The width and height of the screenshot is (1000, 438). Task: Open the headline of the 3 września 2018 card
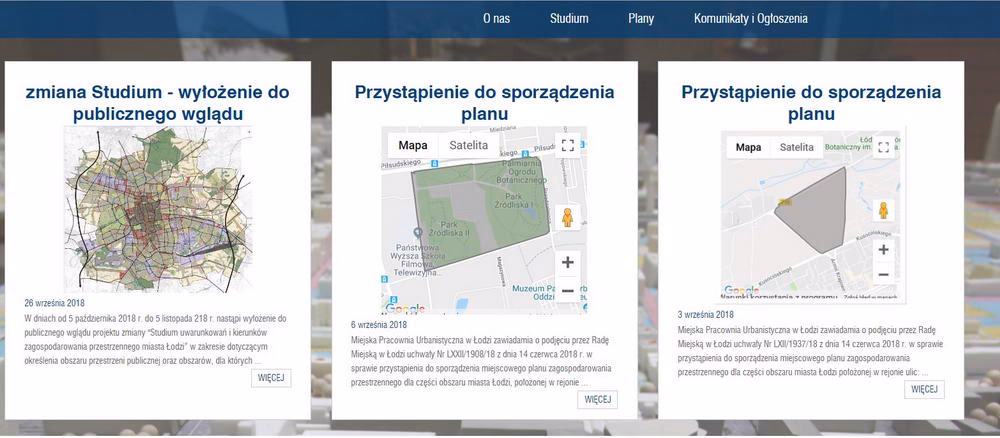tap(811, 103)
